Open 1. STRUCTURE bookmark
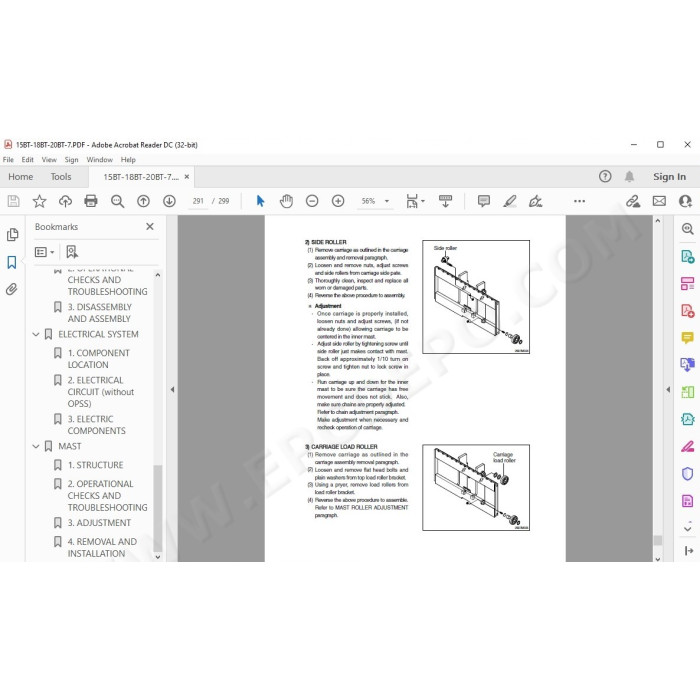The width and height of the screenshot is (700, 700). 96,465
